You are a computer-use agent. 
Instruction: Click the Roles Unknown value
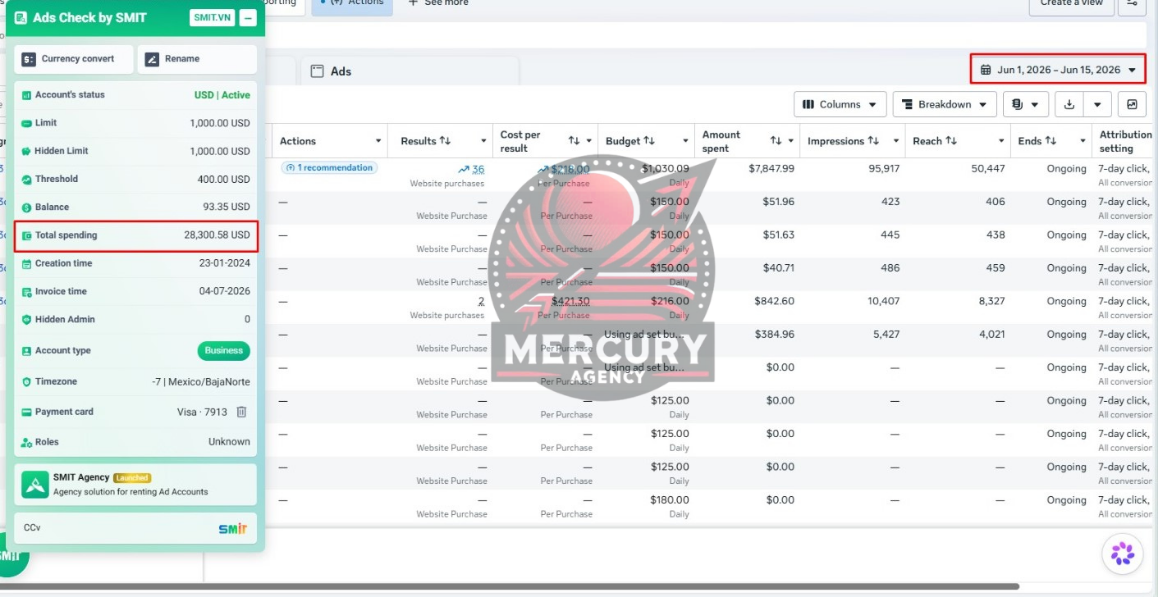[229, 442]
